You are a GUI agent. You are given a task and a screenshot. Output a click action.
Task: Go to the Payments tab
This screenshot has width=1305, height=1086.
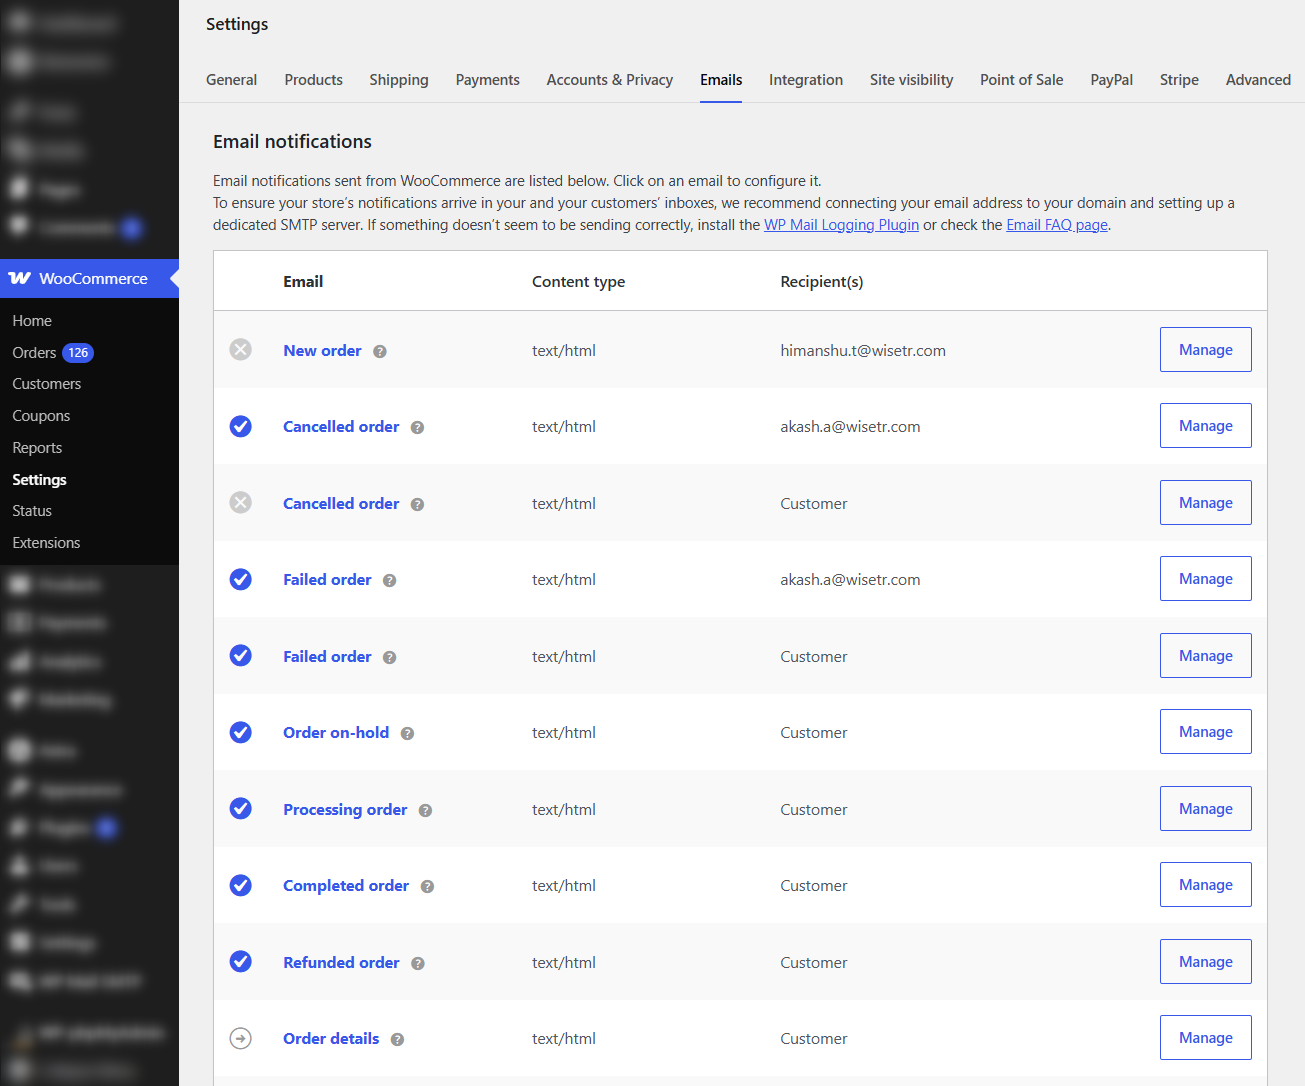point(488,80)
